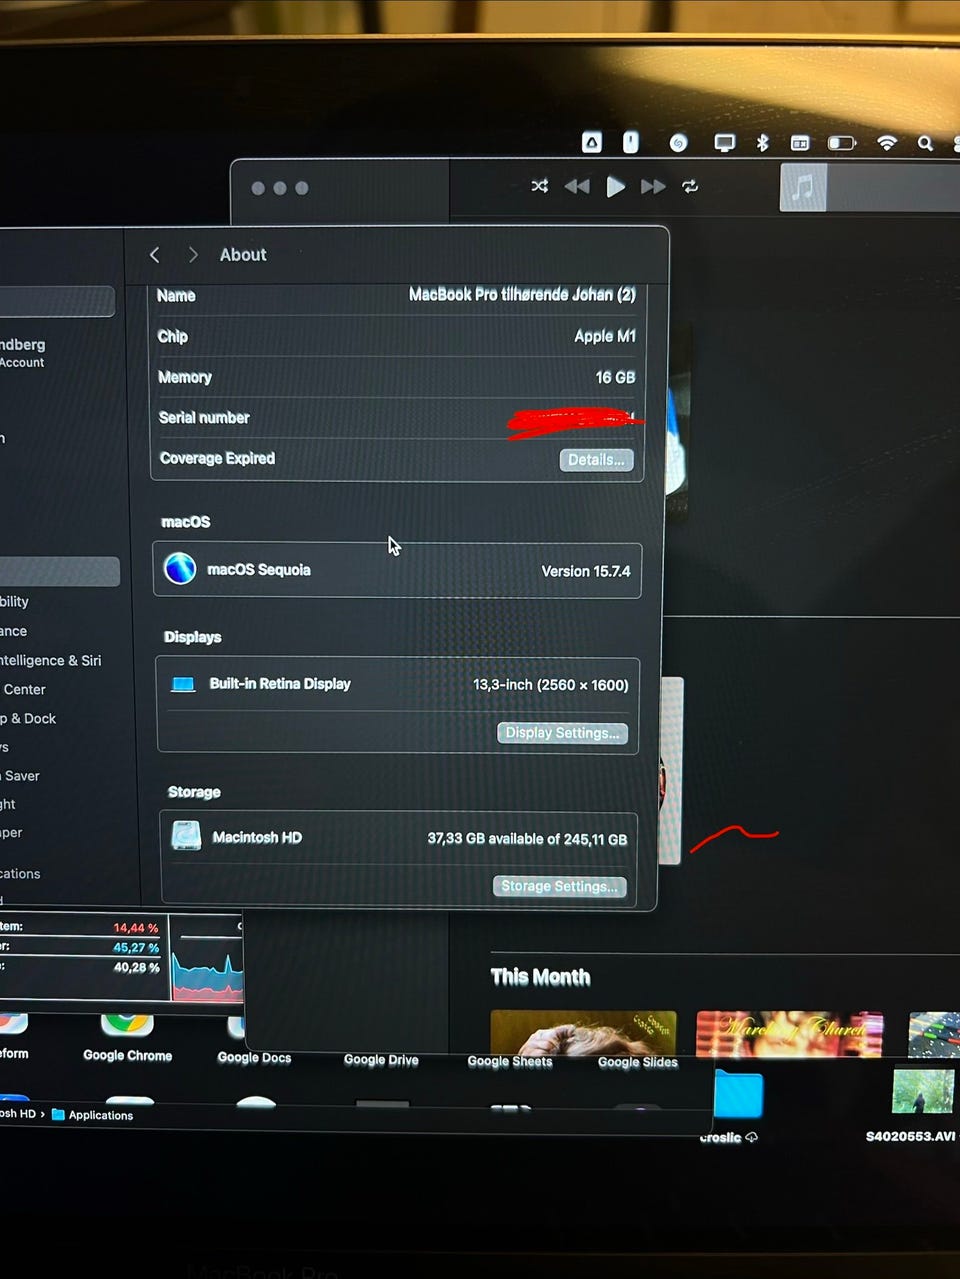The height and width of the screenshot is (1279, 960).
Task: Go back in System Settings
Action: click(155, 255)
